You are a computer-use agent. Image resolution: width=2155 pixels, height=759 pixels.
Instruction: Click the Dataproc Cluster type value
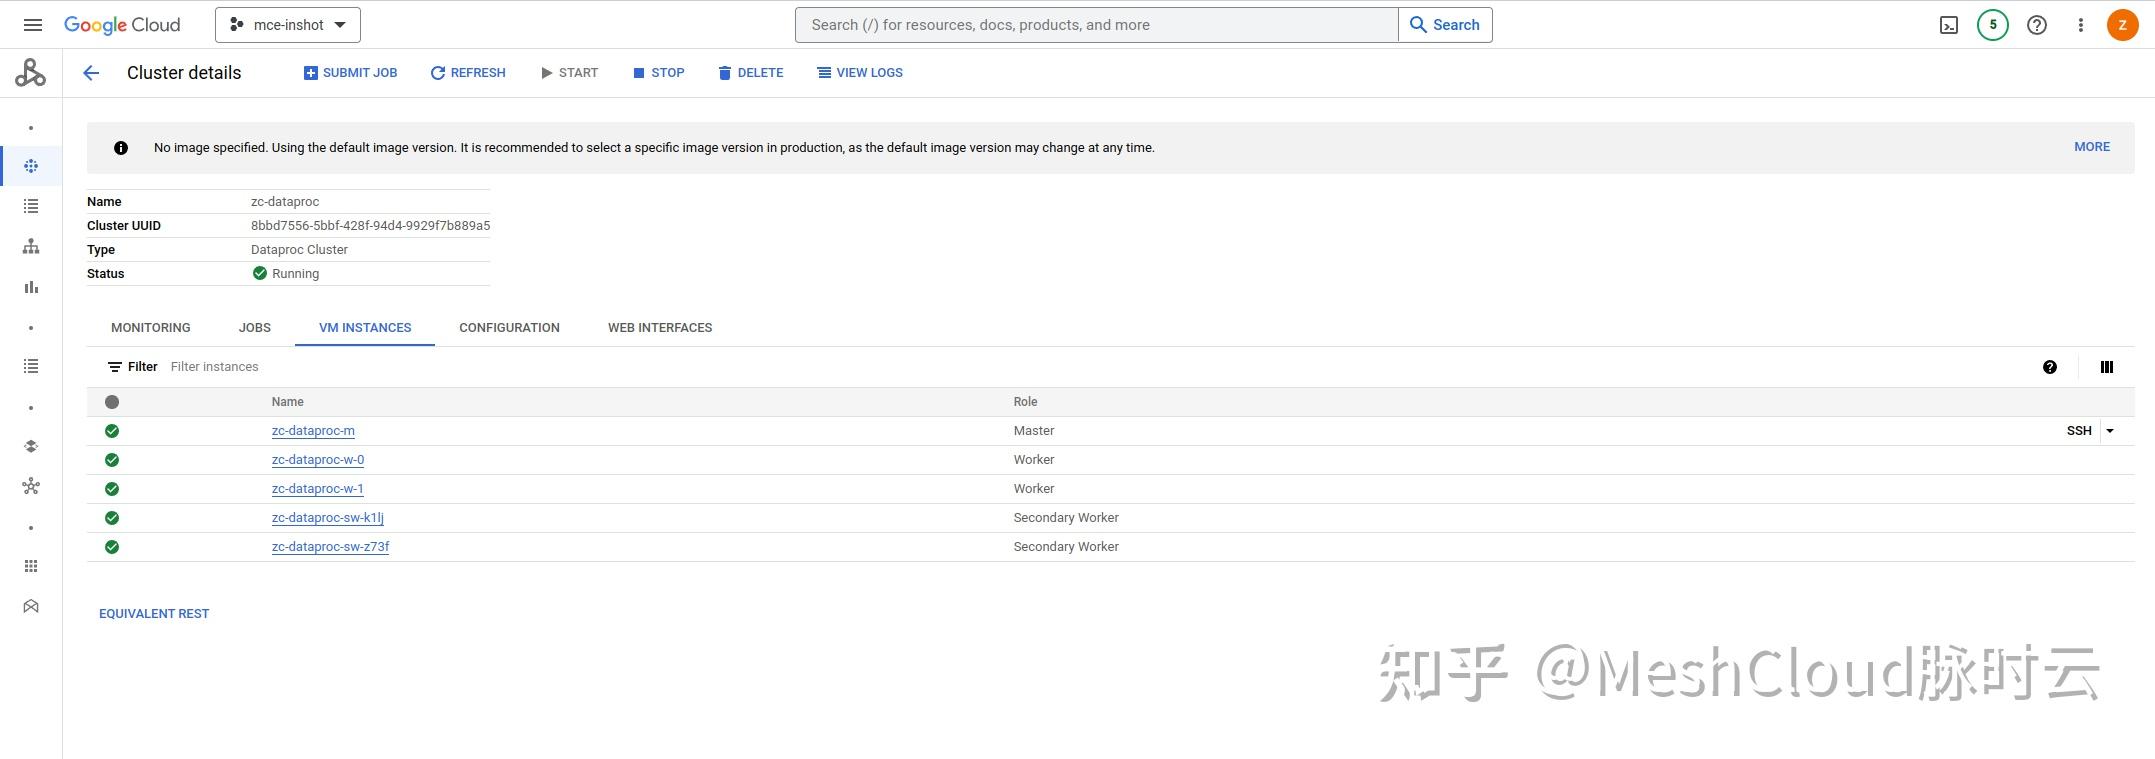(299, 250)
